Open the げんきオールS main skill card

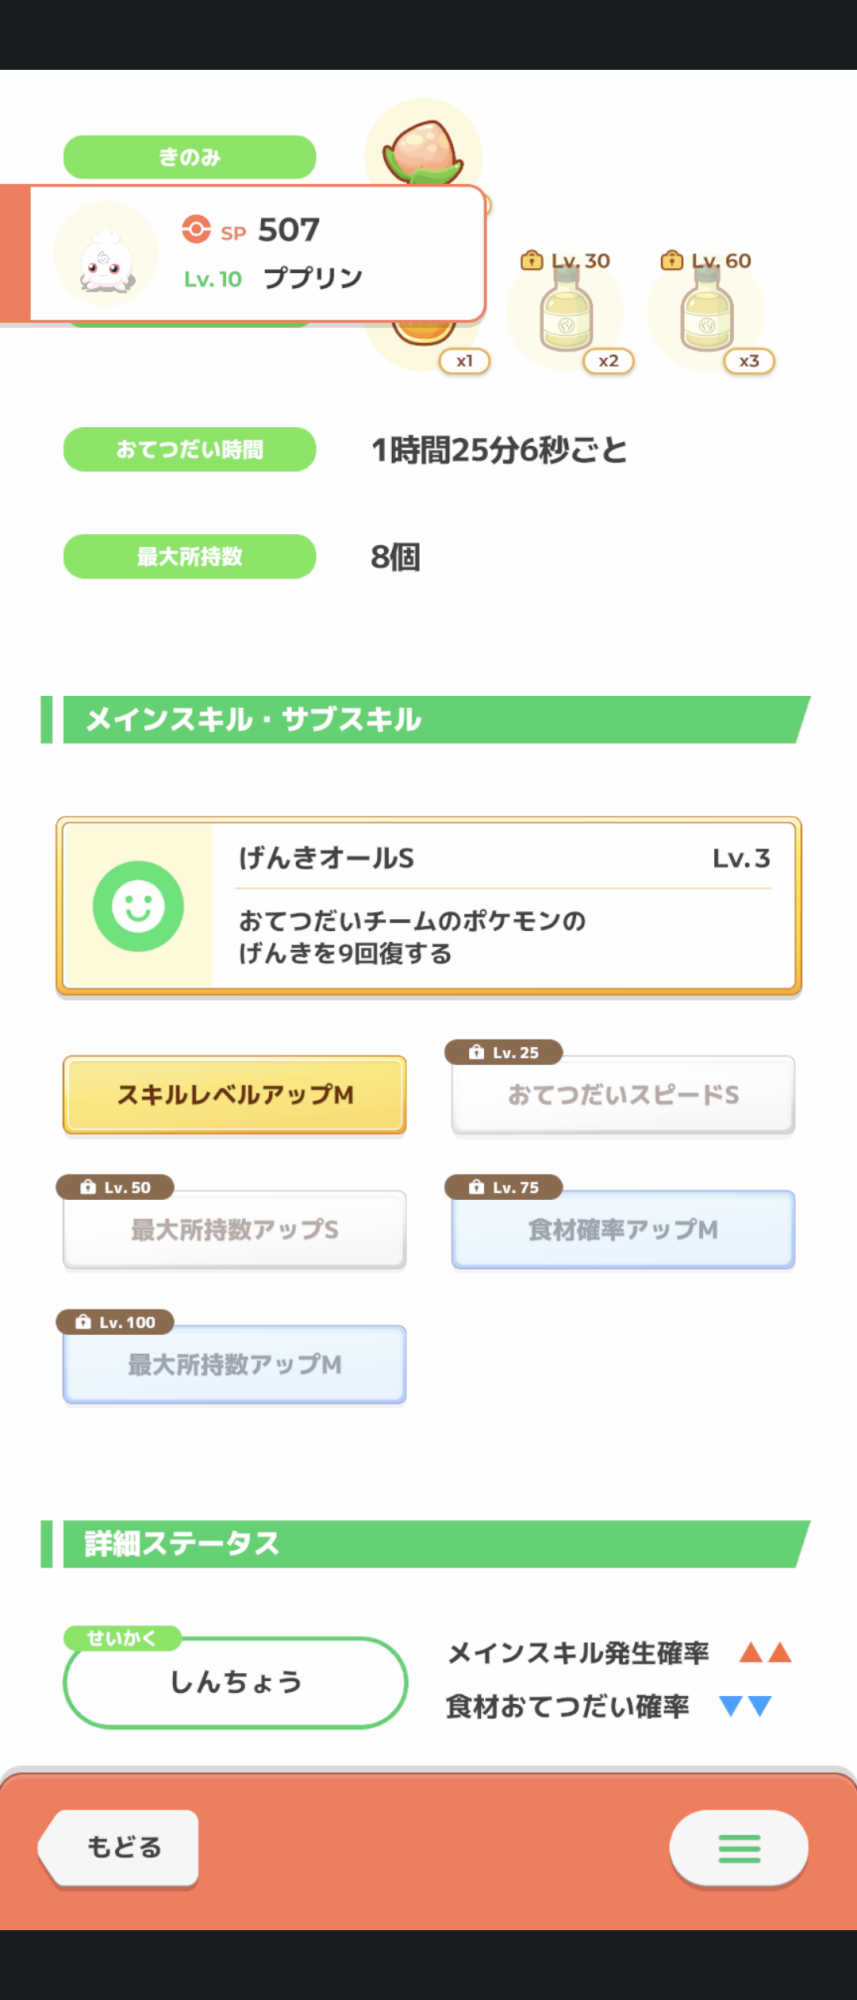click(503, 906)
